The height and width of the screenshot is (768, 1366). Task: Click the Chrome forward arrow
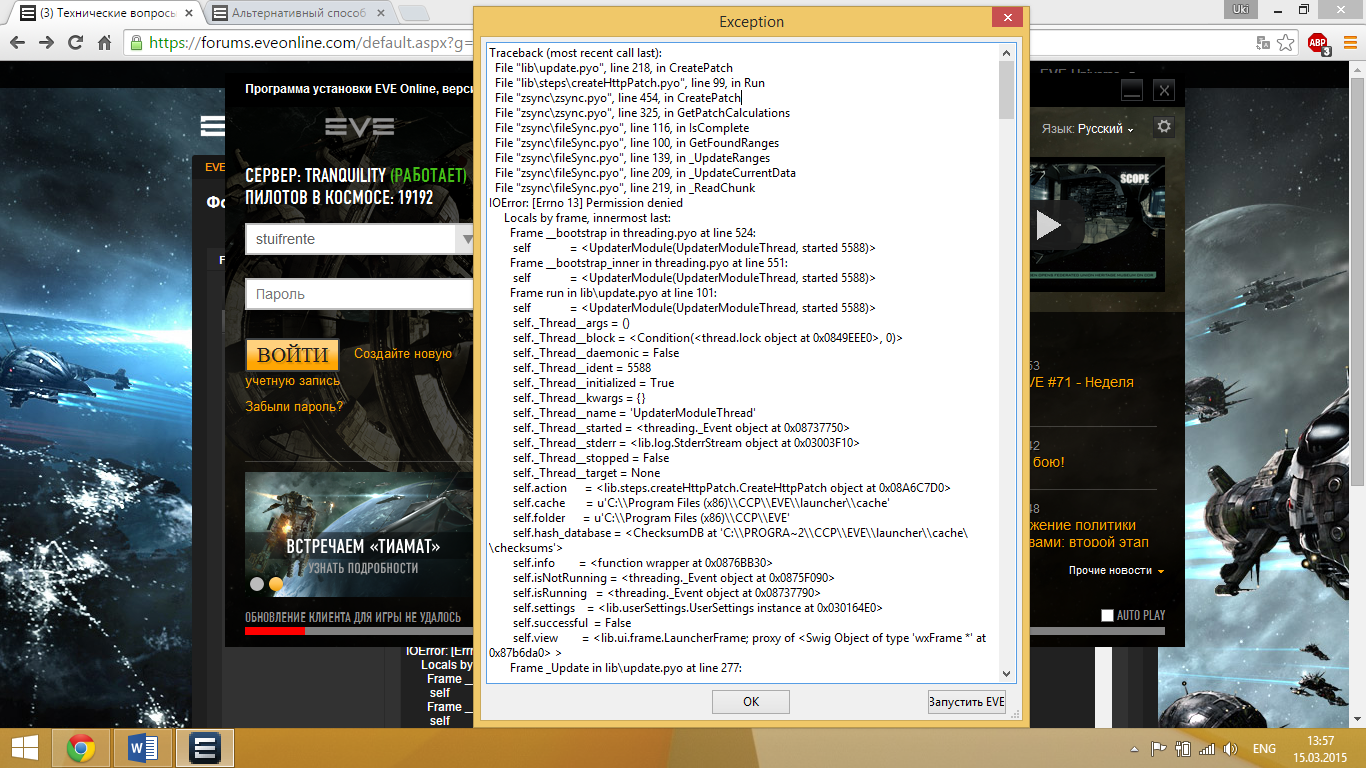[46, 43]
